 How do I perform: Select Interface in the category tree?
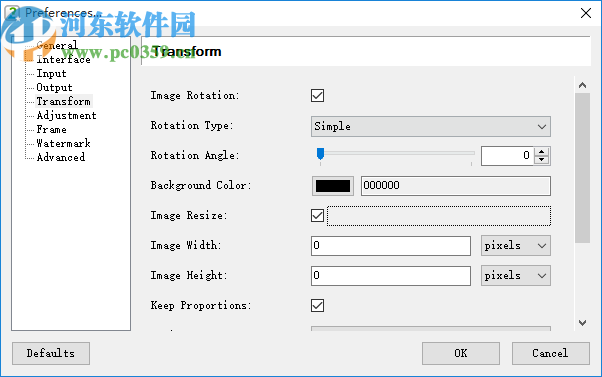tap(63, 59)
